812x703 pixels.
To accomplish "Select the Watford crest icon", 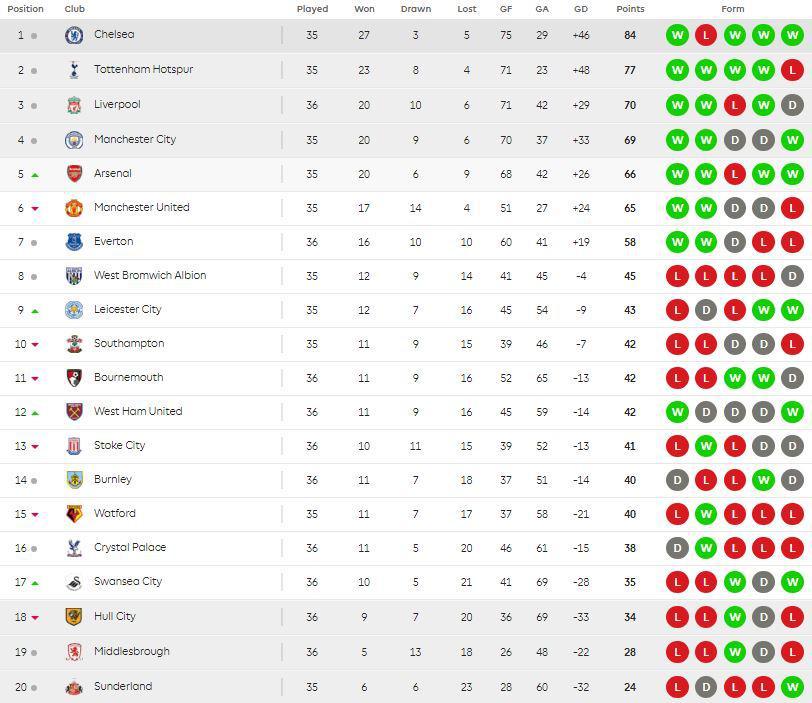I will 74,514.
